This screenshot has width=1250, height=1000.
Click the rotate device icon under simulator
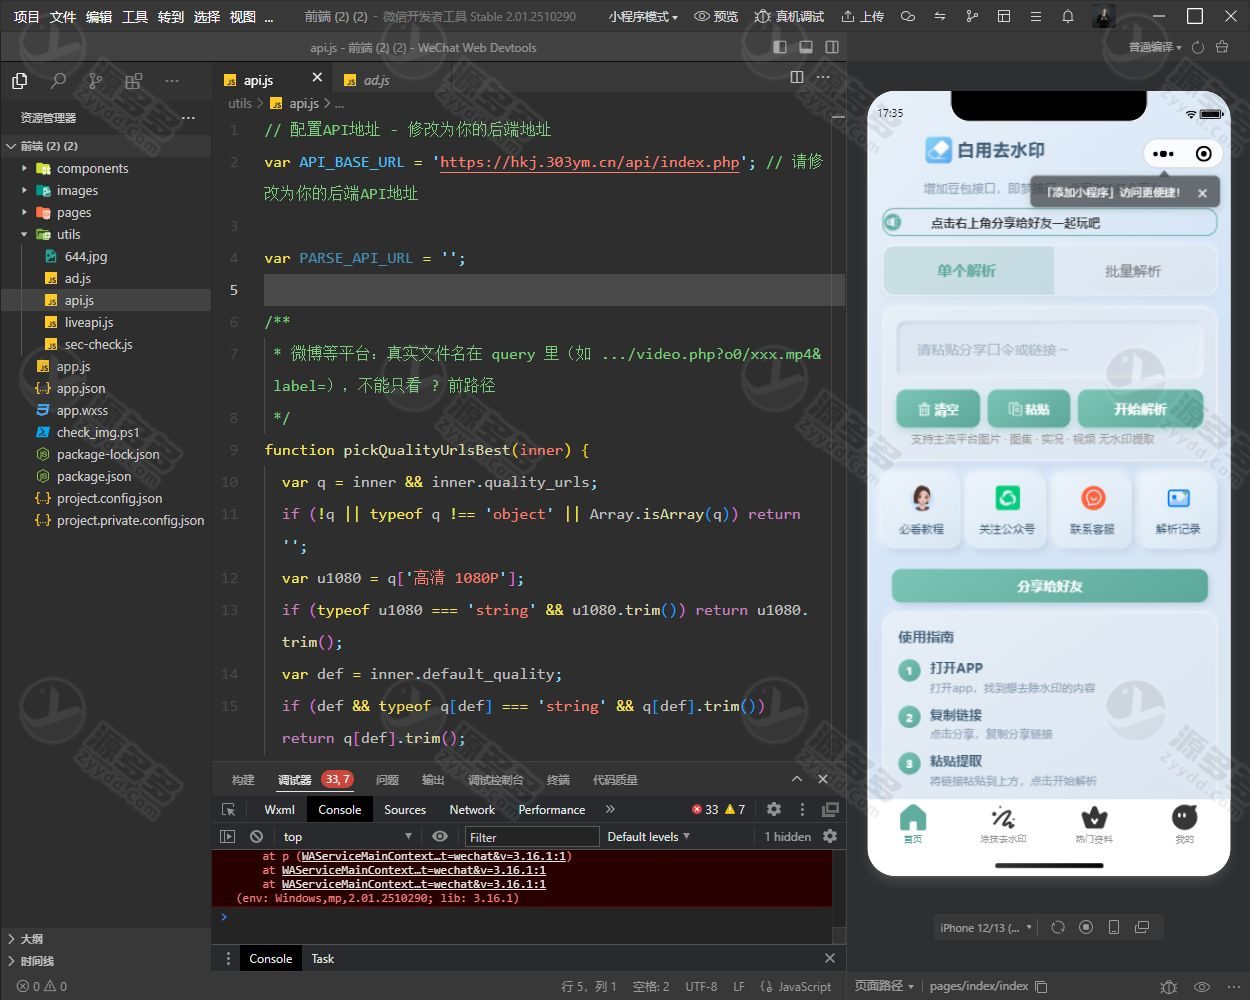(1058, 928)
